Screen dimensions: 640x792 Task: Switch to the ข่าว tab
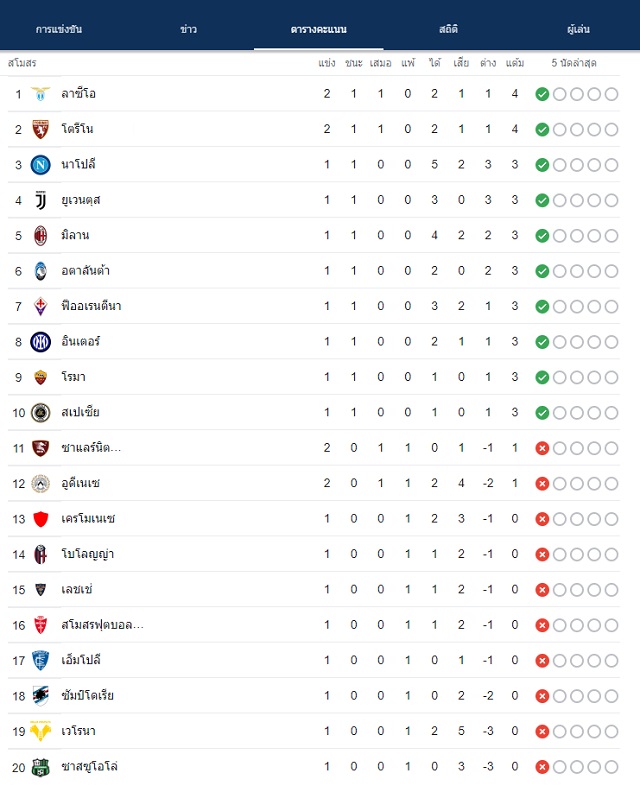tap(189, 29)
